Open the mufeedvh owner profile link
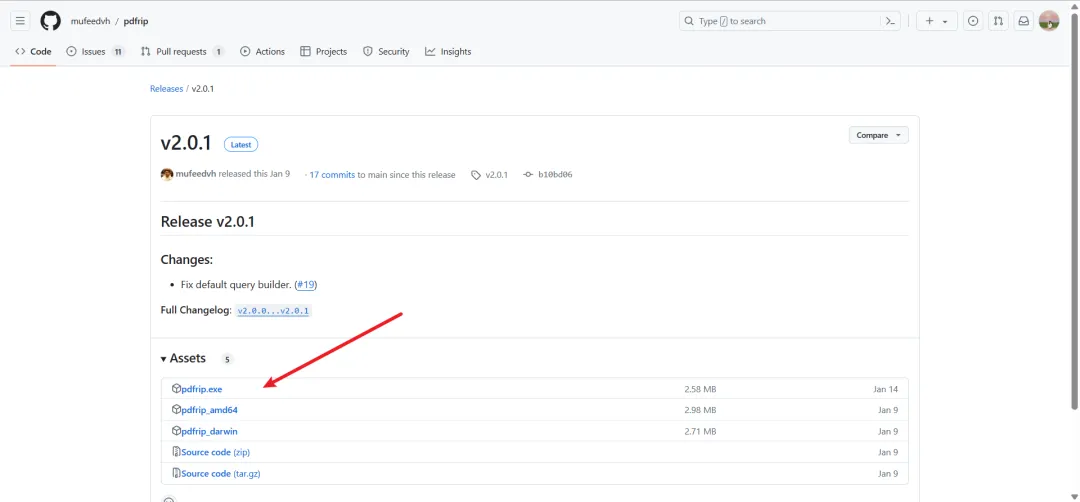 pyautogui.click(x=90, y=21)
